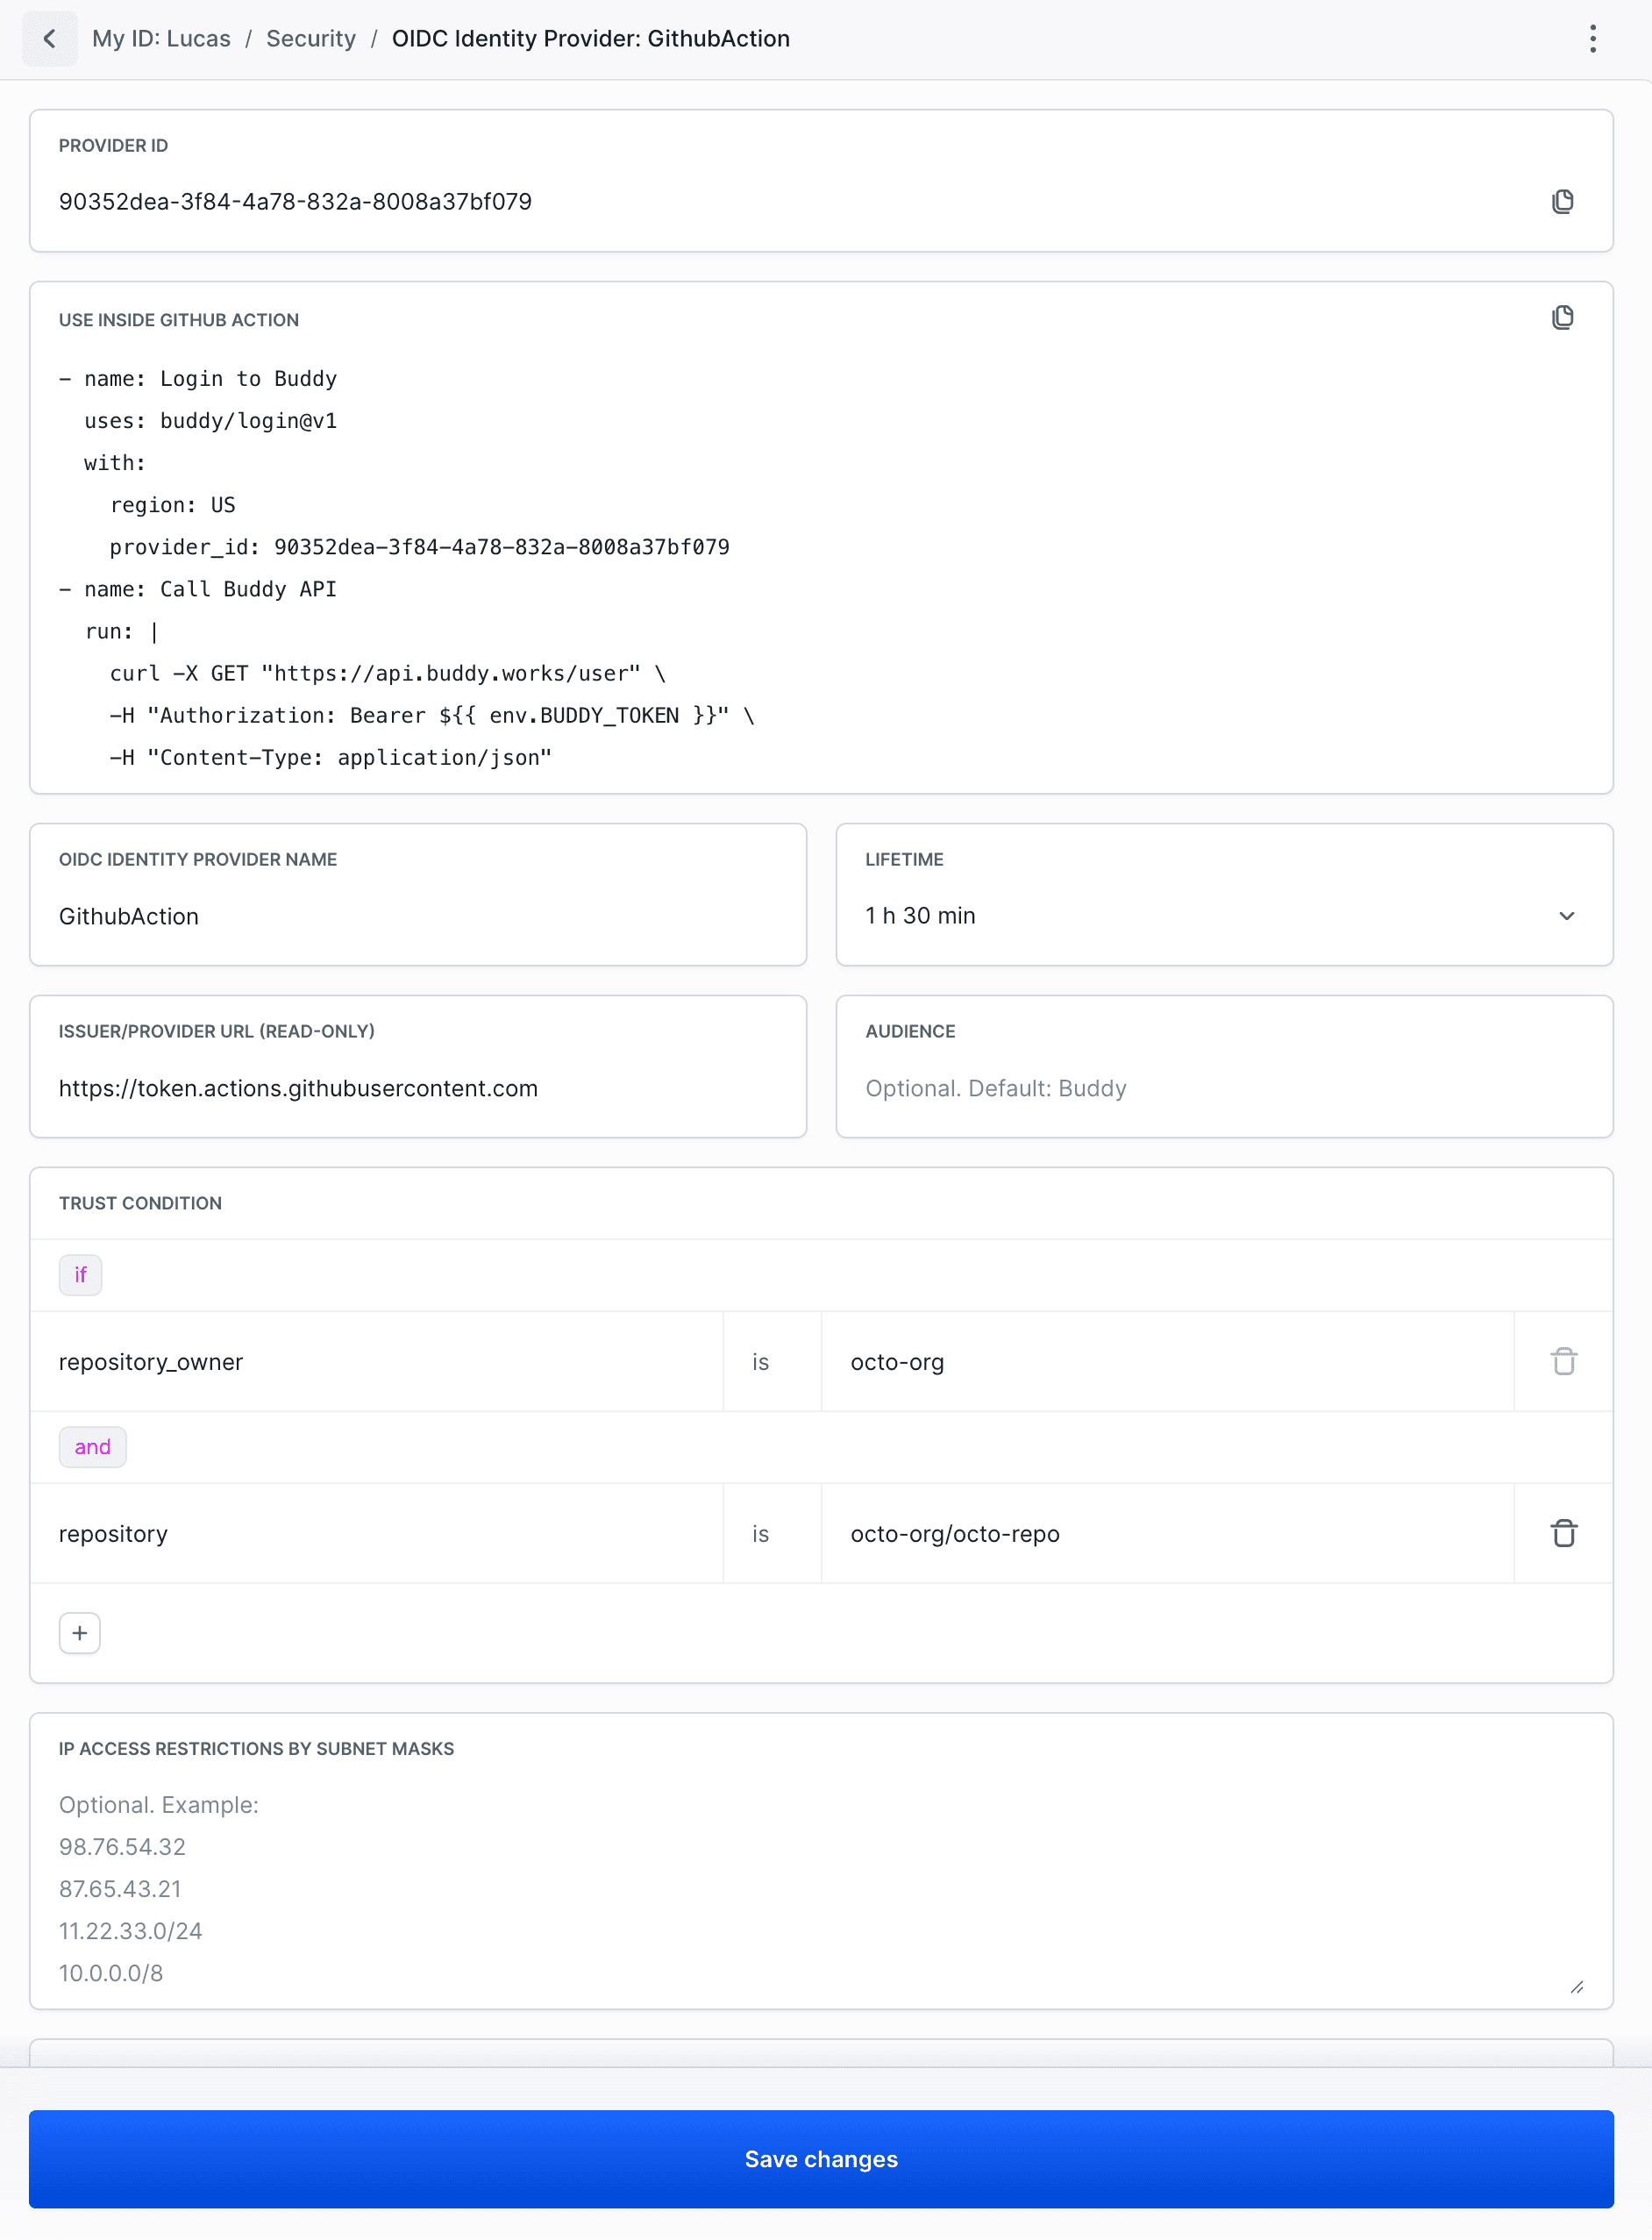Image resolution: width=1652 pixels, height=2240 pixels.
Task: Add a new trust condition
Action: pos(79,1632)
